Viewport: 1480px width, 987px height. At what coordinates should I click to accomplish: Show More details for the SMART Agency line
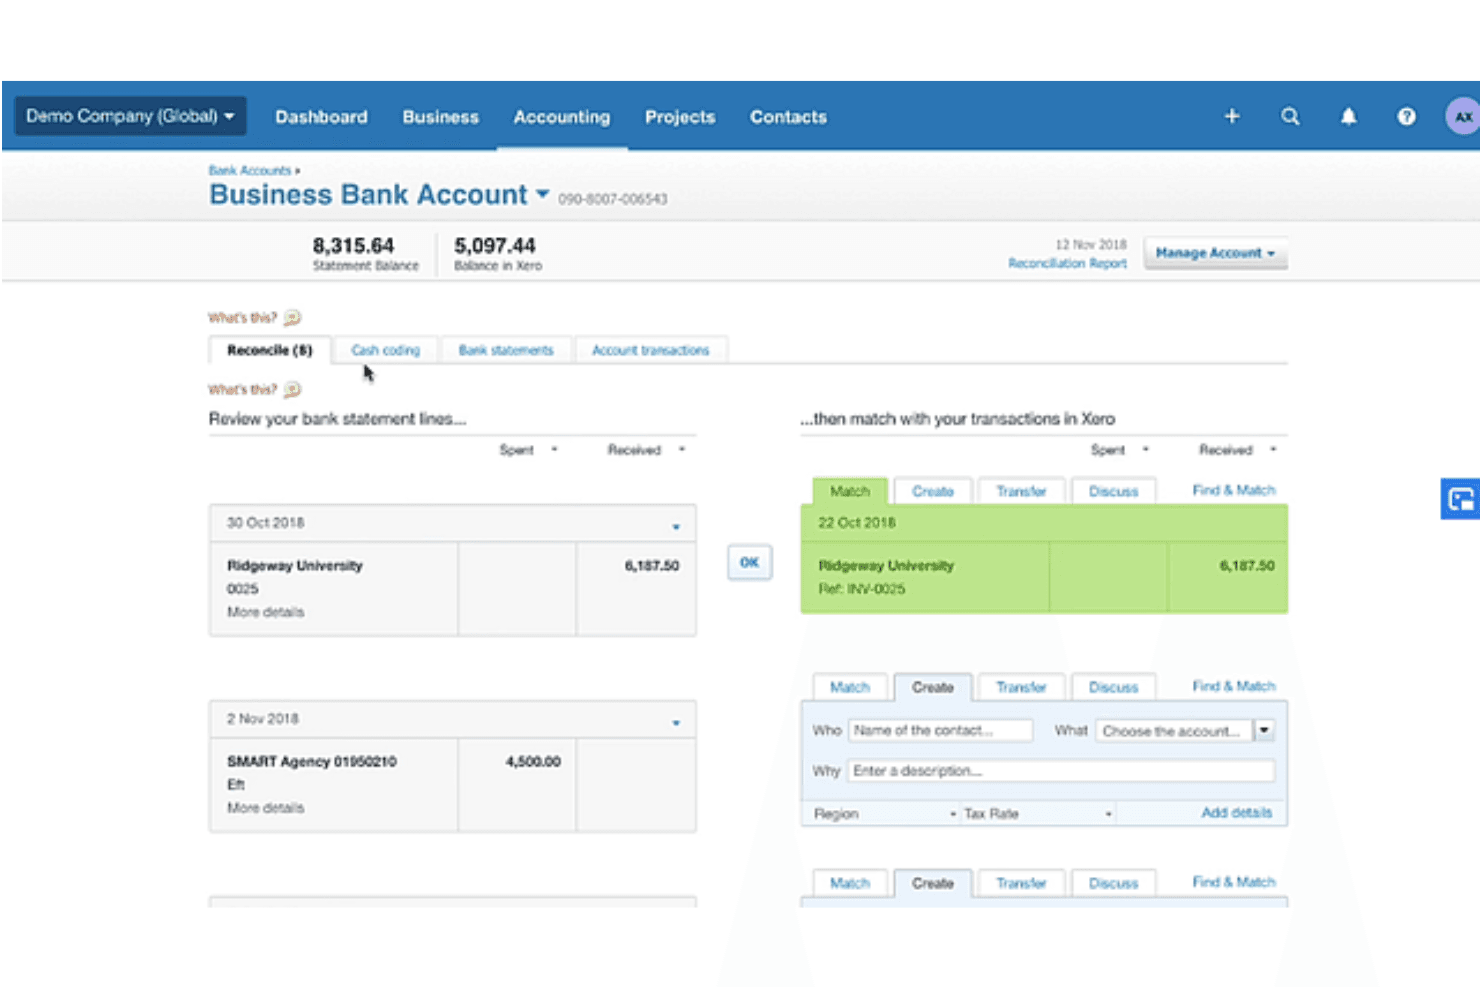point(265,808)
